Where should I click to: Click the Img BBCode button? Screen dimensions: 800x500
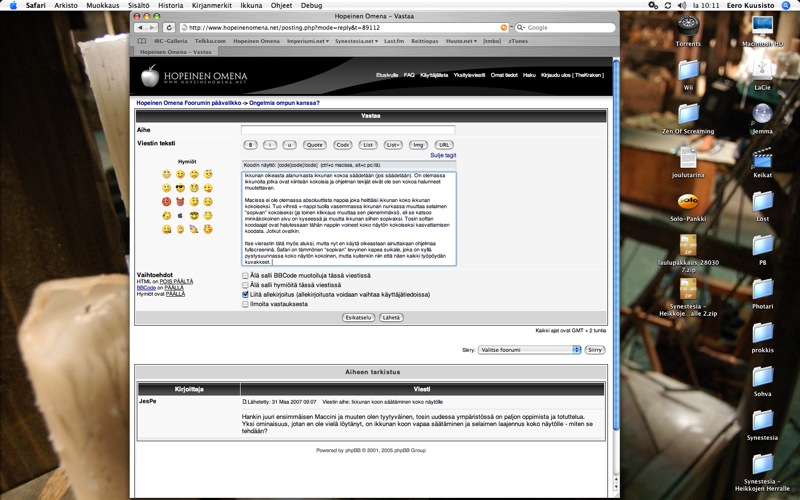point(418,145)
